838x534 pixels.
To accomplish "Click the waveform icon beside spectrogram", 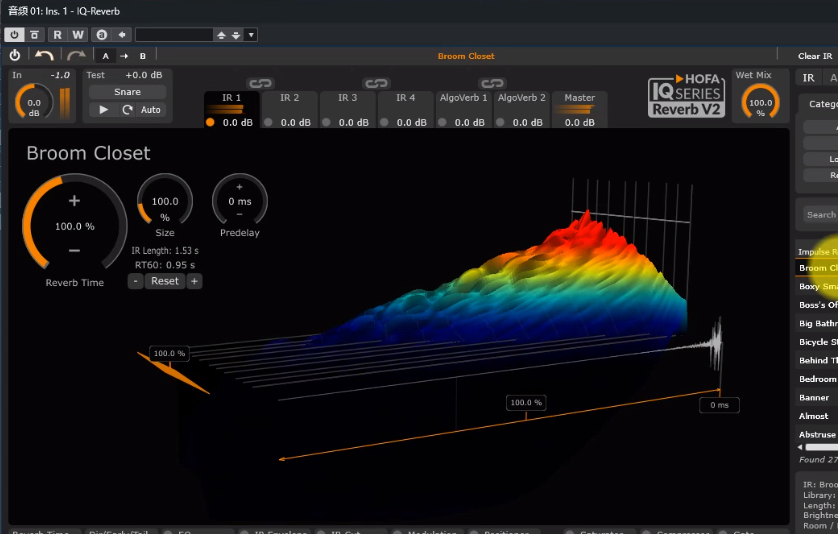I will tap(715, 342).
